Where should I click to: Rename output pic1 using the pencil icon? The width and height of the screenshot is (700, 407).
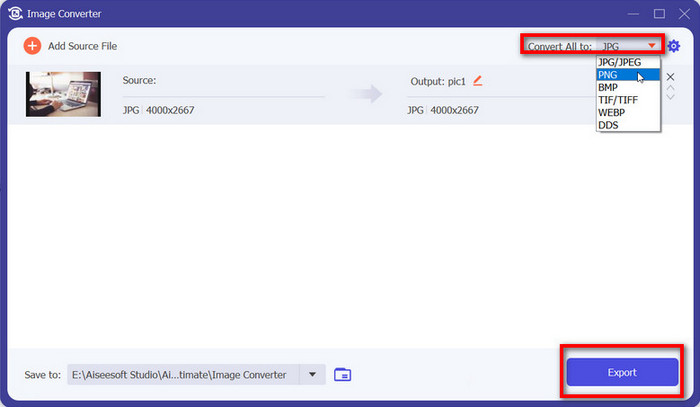pos(477,80)
